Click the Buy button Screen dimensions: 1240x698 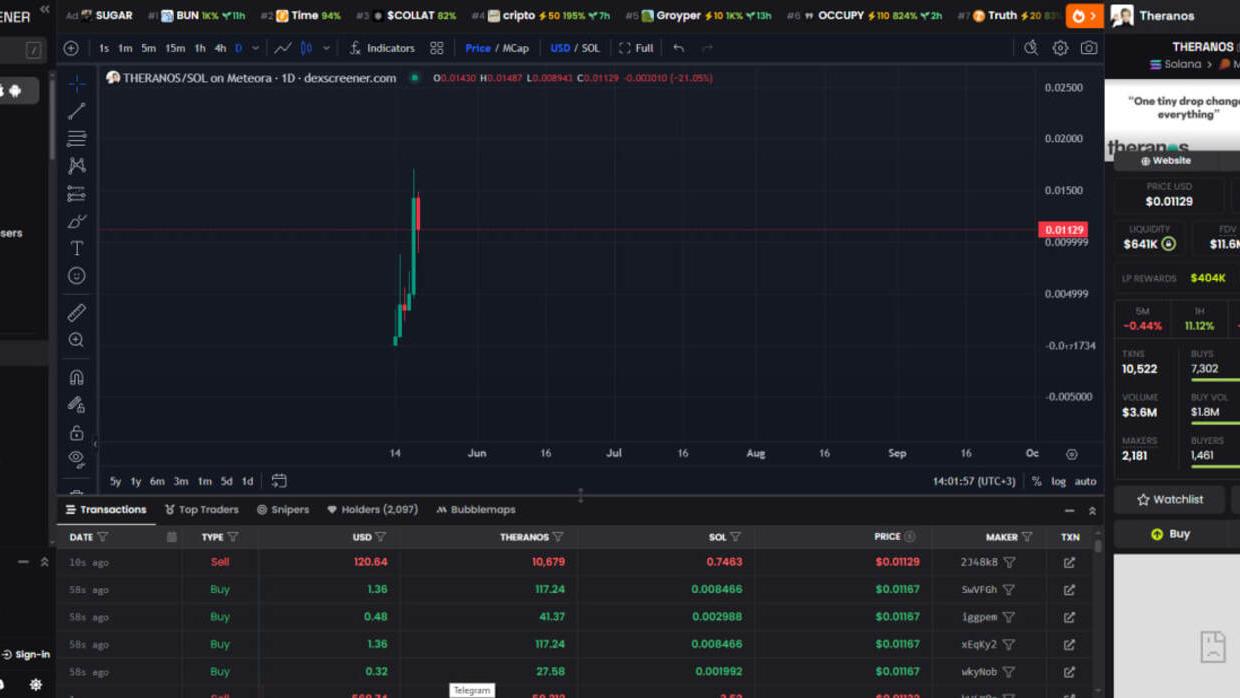(x=1170, y=534)
